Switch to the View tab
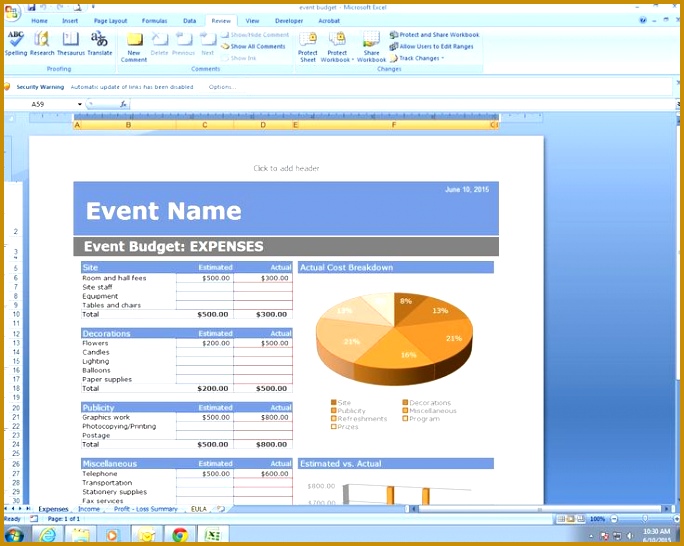The height and width of the screenshot is (546, 684). click(x=252, y=20)
